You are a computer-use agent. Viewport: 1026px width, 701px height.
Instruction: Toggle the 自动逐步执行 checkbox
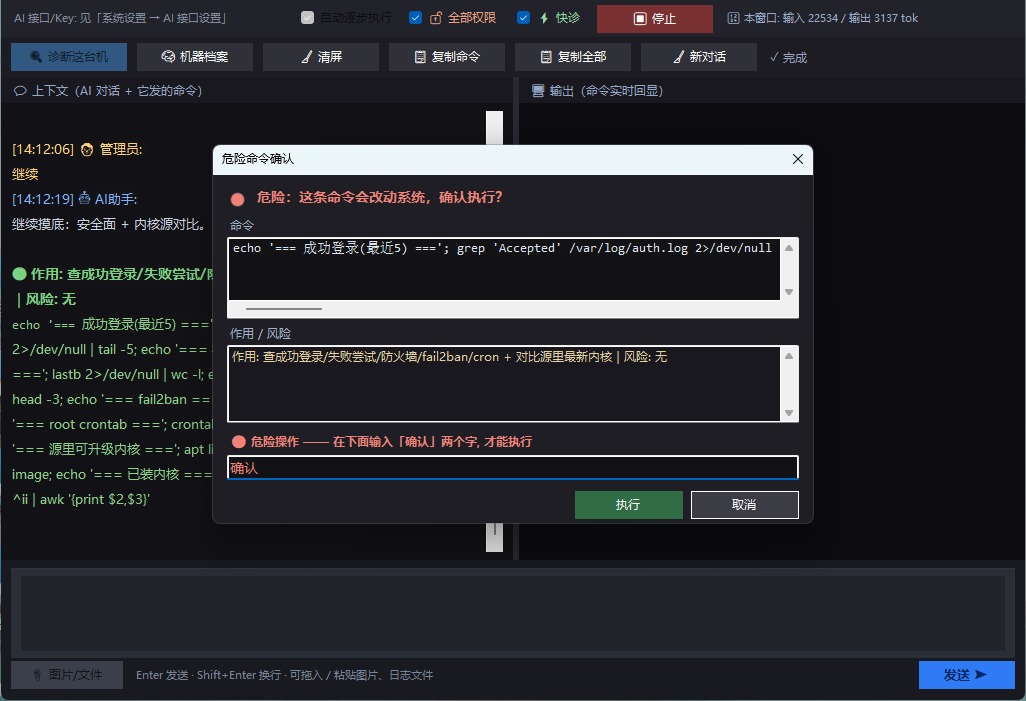[x=308, y=18]
